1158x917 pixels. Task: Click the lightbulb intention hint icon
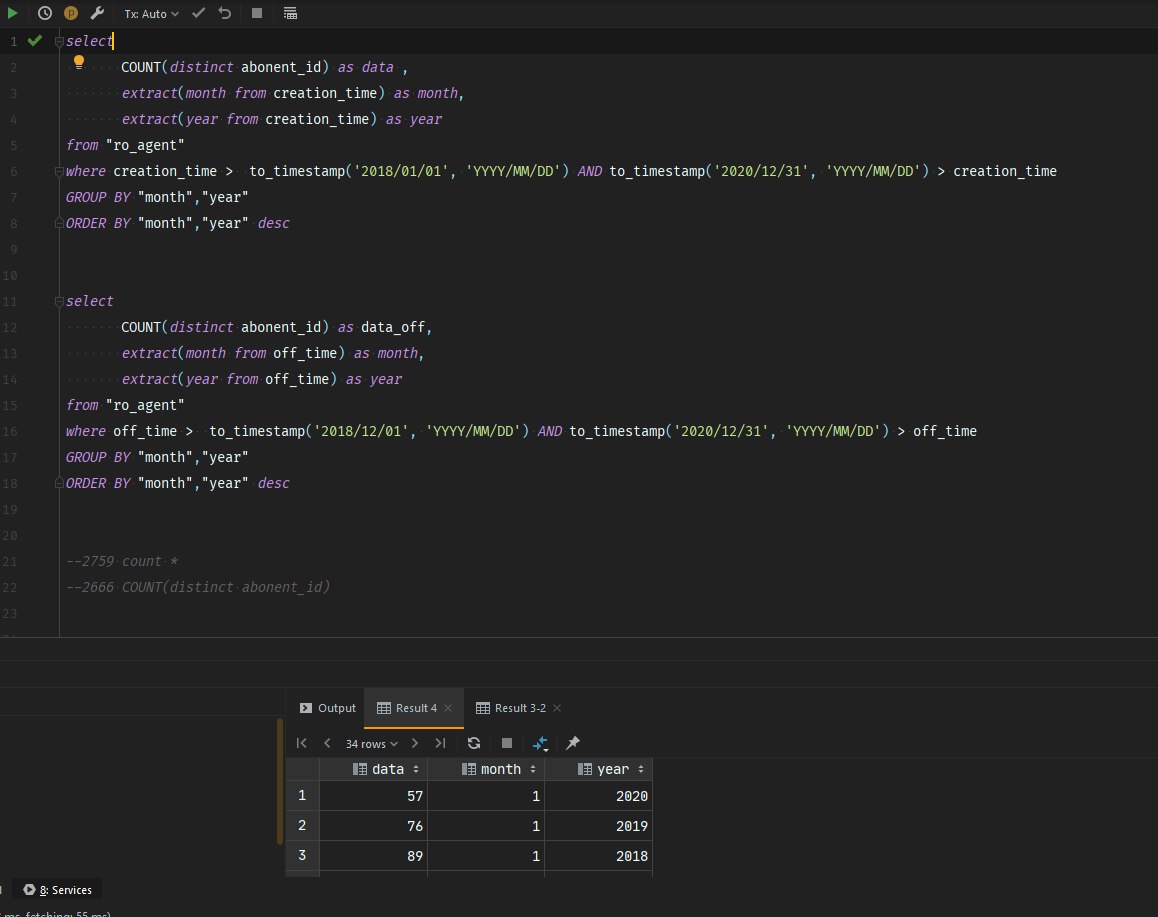[80, 62]
